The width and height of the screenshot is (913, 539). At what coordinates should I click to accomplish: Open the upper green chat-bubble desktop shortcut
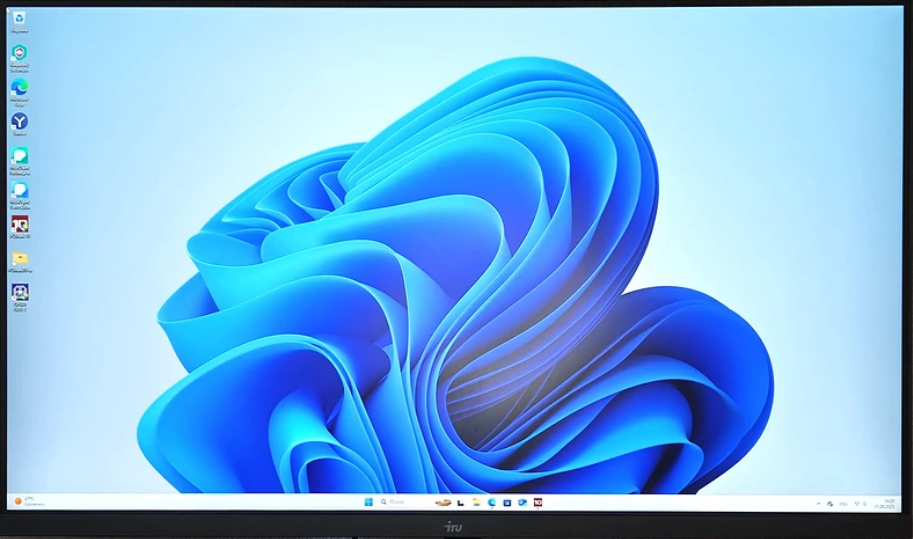coord(19,156)
